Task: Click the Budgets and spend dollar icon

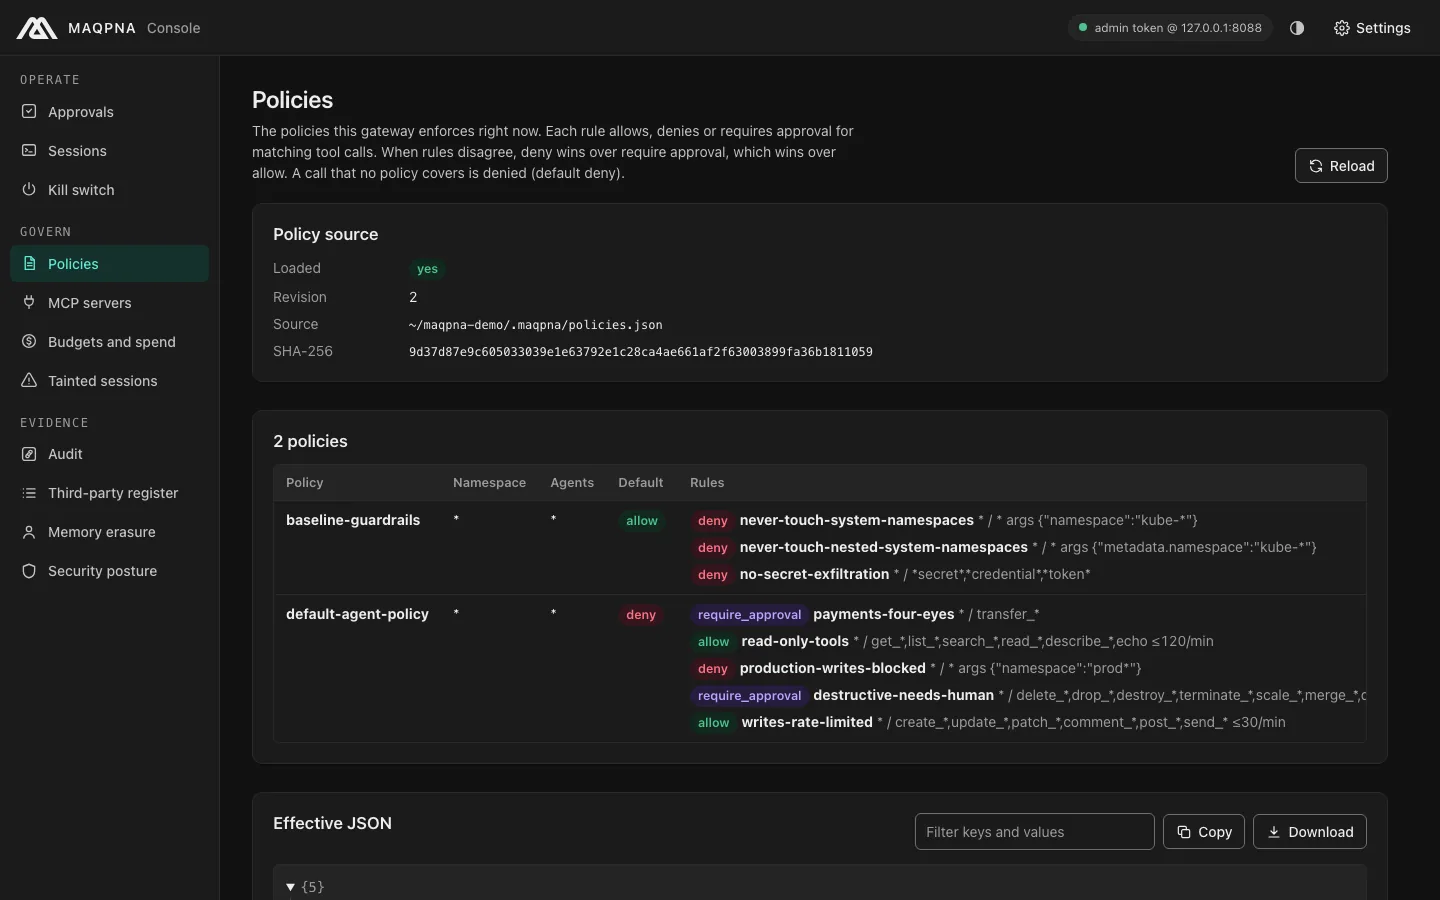Action: pyautogui.click(x=29, y=341)
